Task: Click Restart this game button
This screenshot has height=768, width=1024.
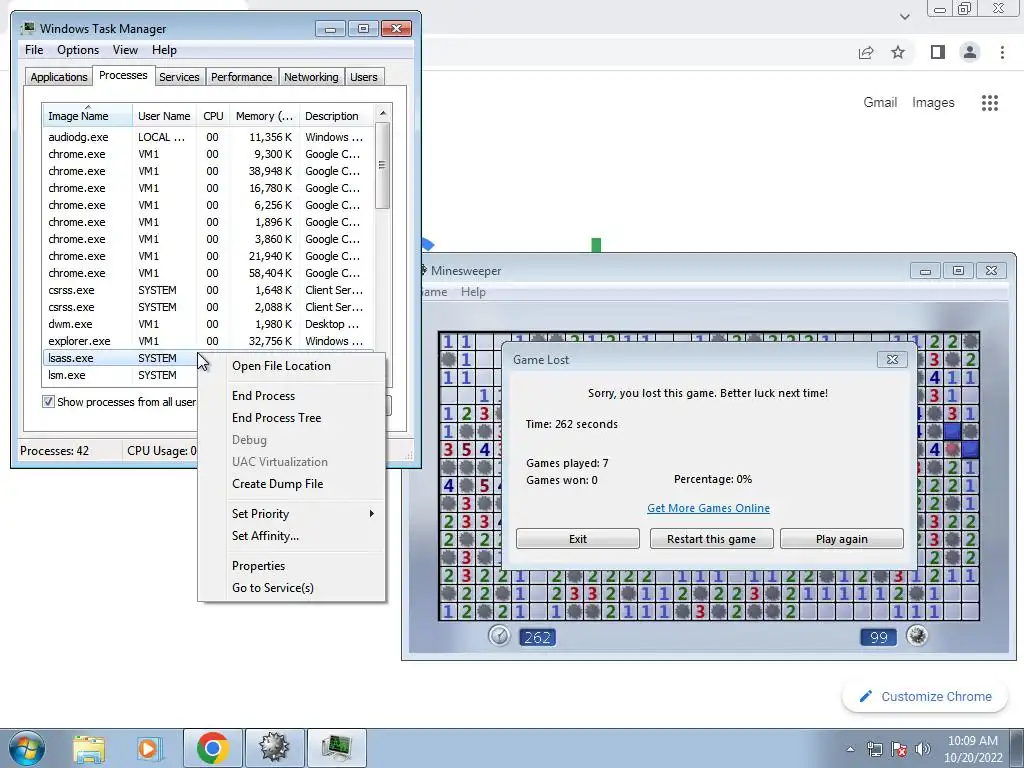Action: 711,539
